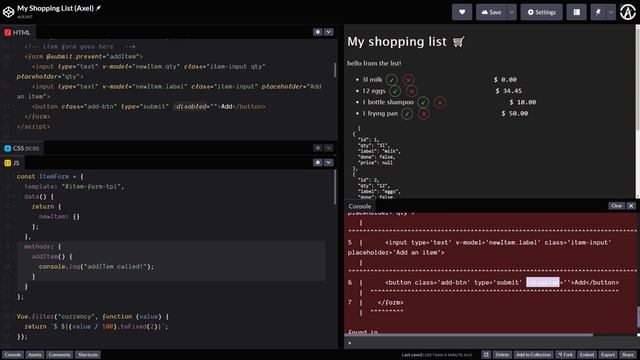Click 'const ItemForm' line in JS editor

click(x=50, y=176)
